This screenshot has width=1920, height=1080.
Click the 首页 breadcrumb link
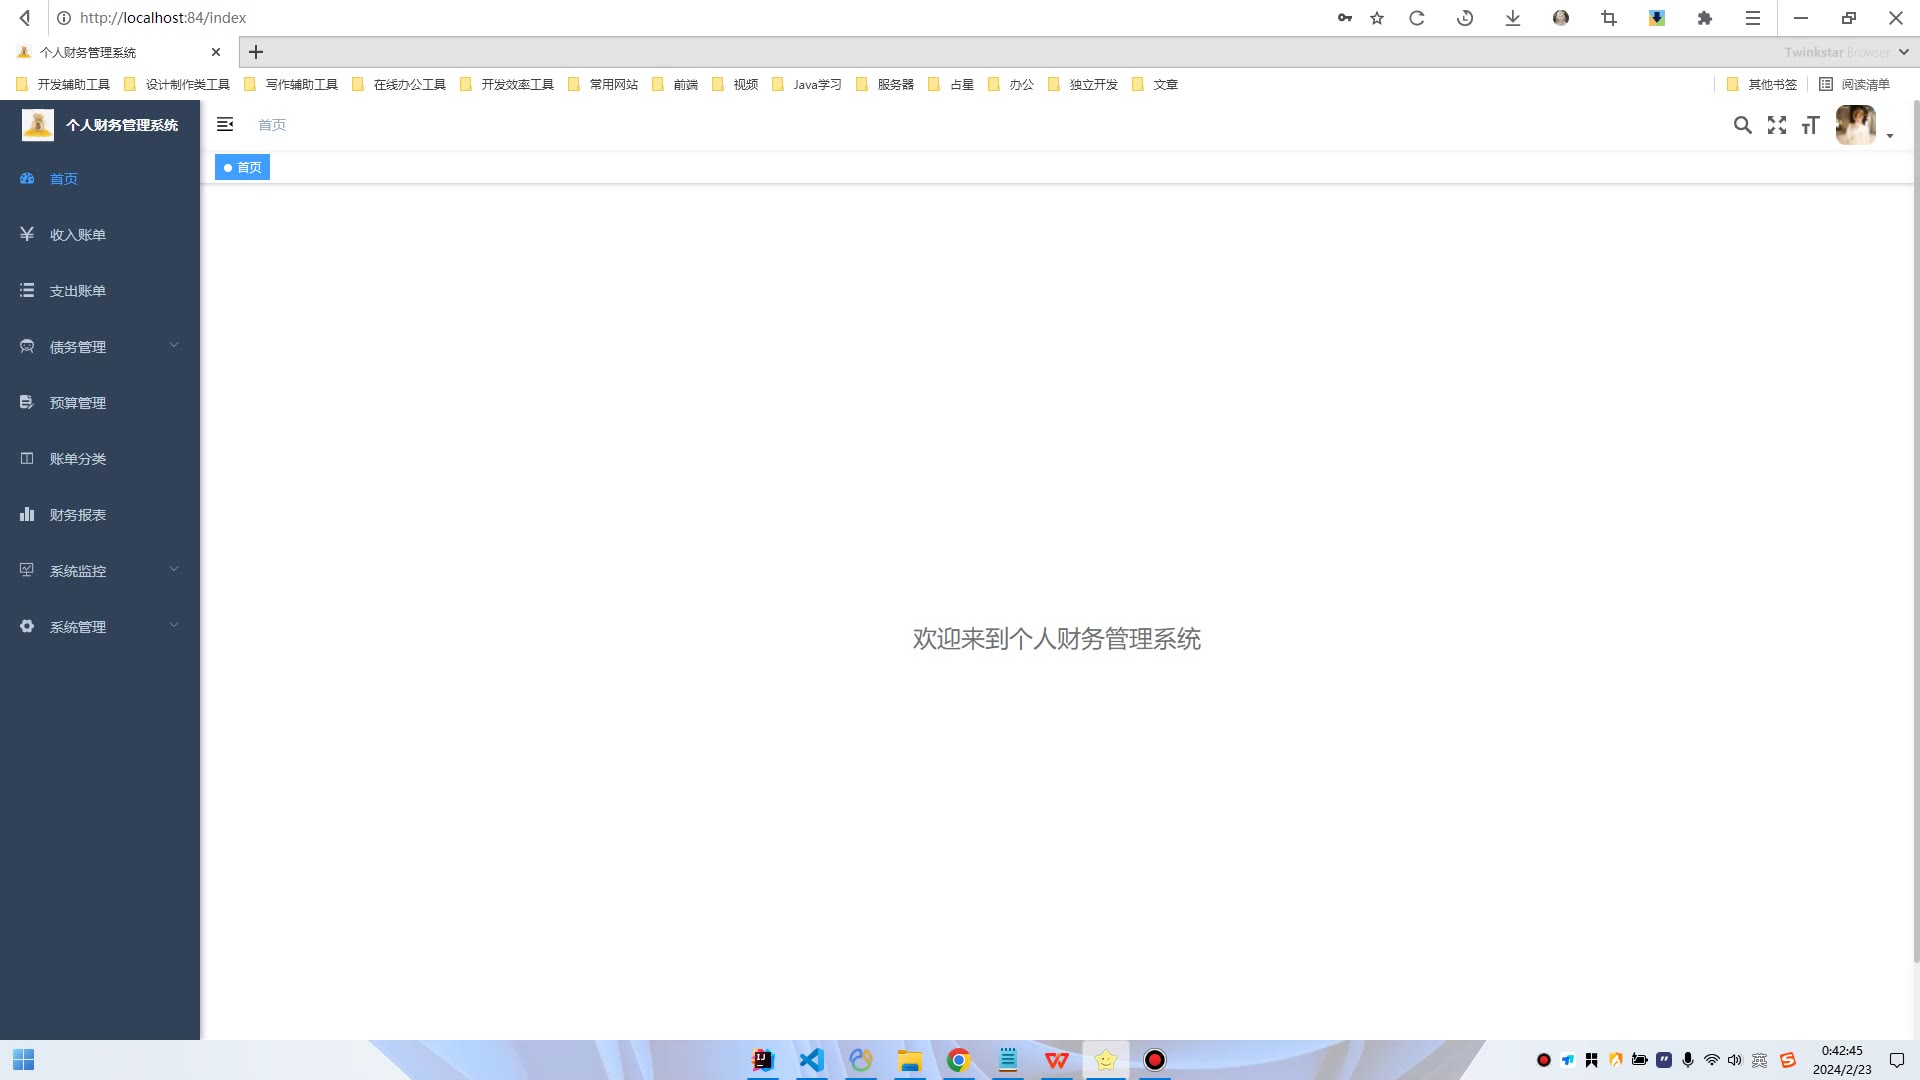click(x=272, y=125)
